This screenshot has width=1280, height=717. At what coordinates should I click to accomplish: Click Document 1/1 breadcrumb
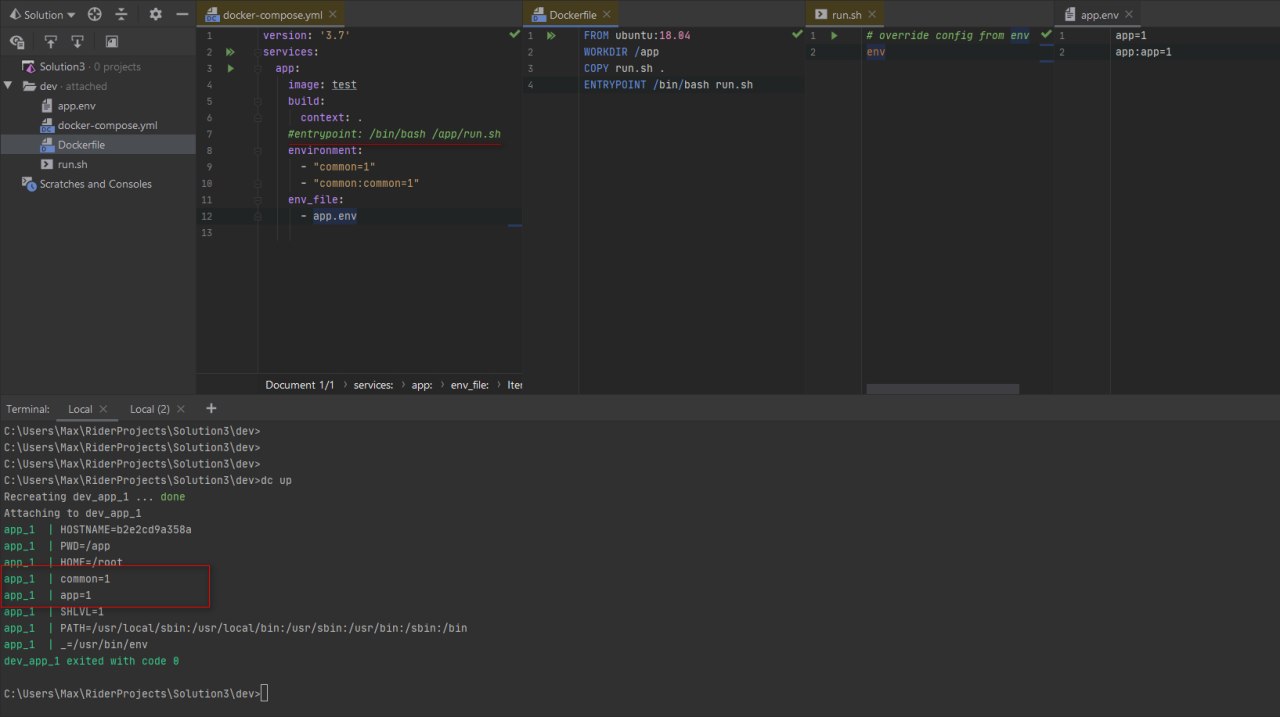300,385
